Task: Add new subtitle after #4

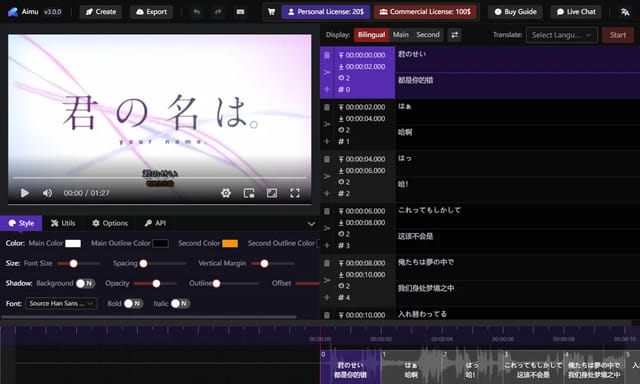Action: pos(327,297)
